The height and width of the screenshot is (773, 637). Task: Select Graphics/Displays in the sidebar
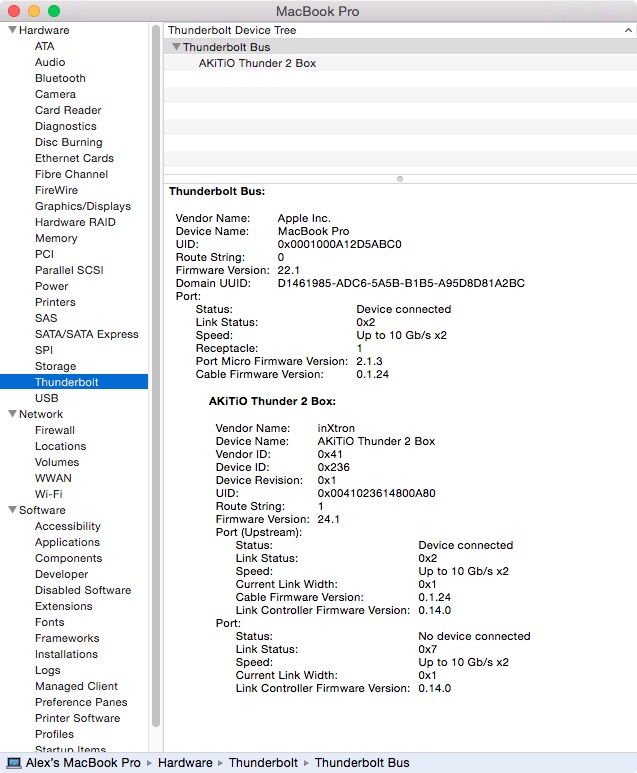(83, 207)
